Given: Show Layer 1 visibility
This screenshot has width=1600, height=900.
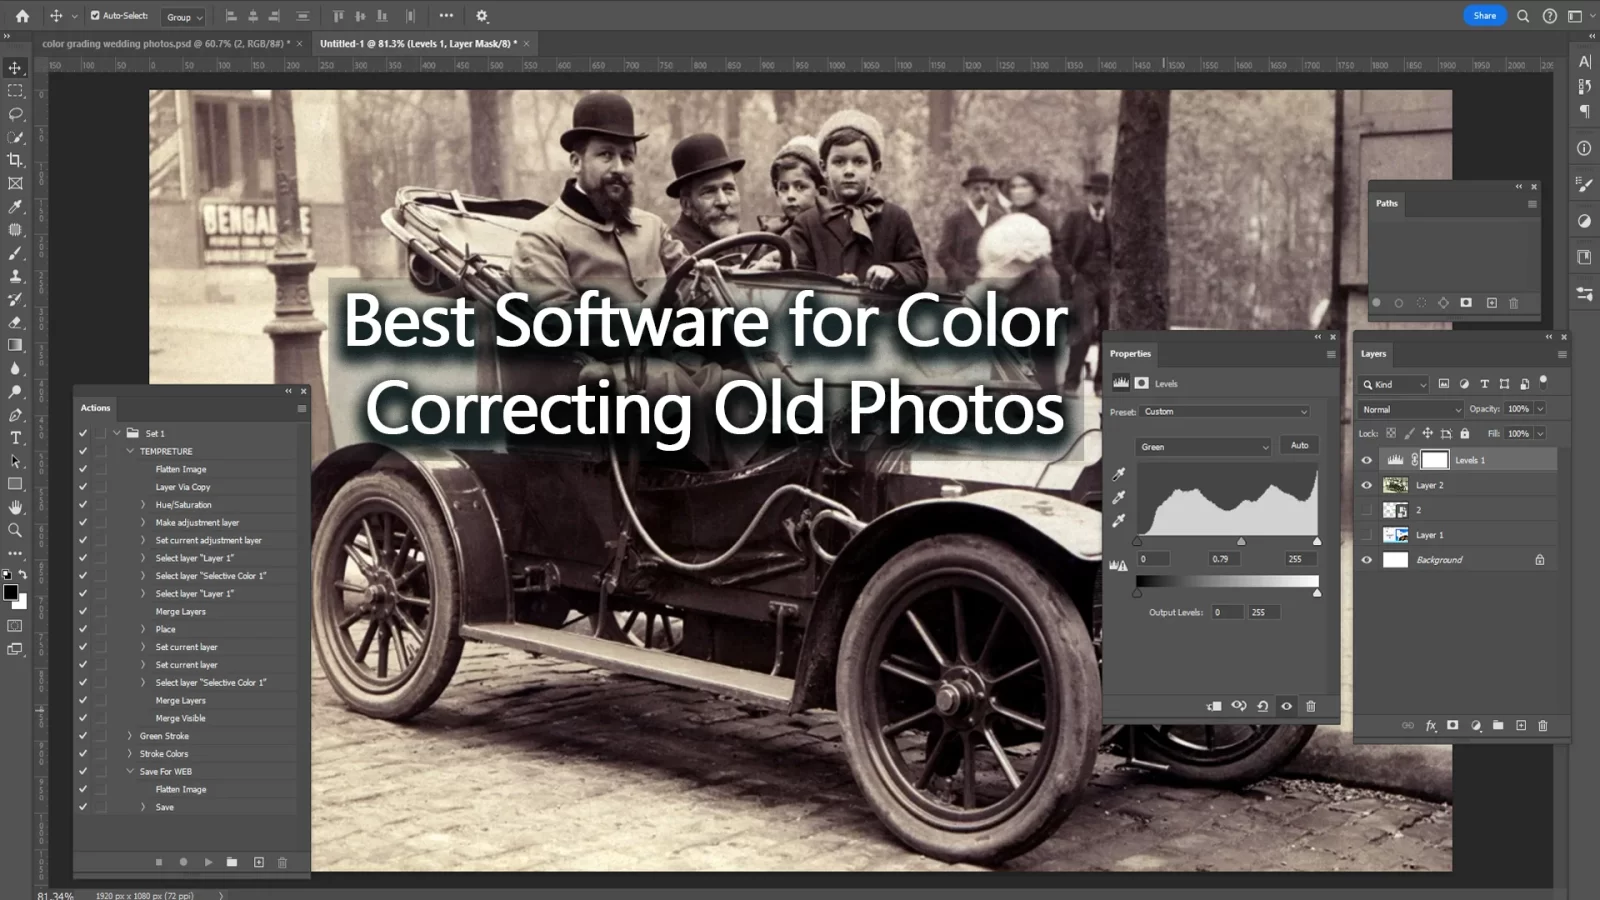Looking at the screenshot, I should point(1366,535).
